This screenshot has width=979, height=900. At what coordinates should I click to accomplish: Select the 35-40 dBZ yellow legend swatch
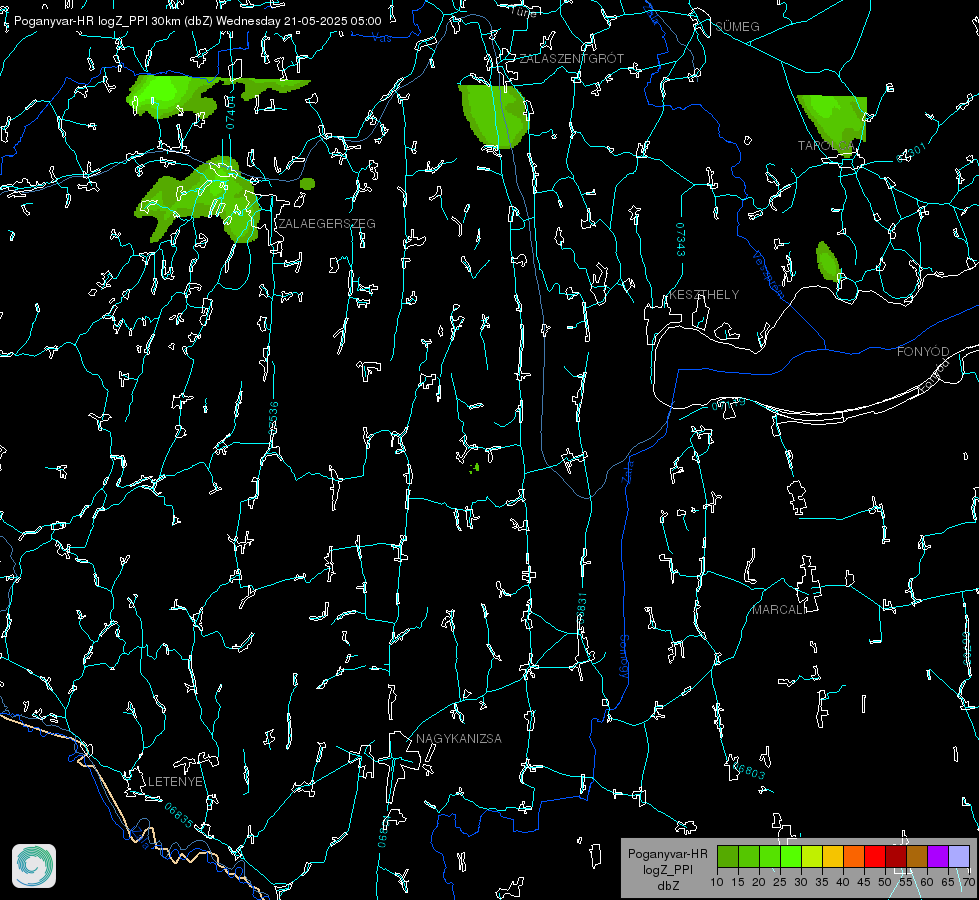tap(834, 856)
